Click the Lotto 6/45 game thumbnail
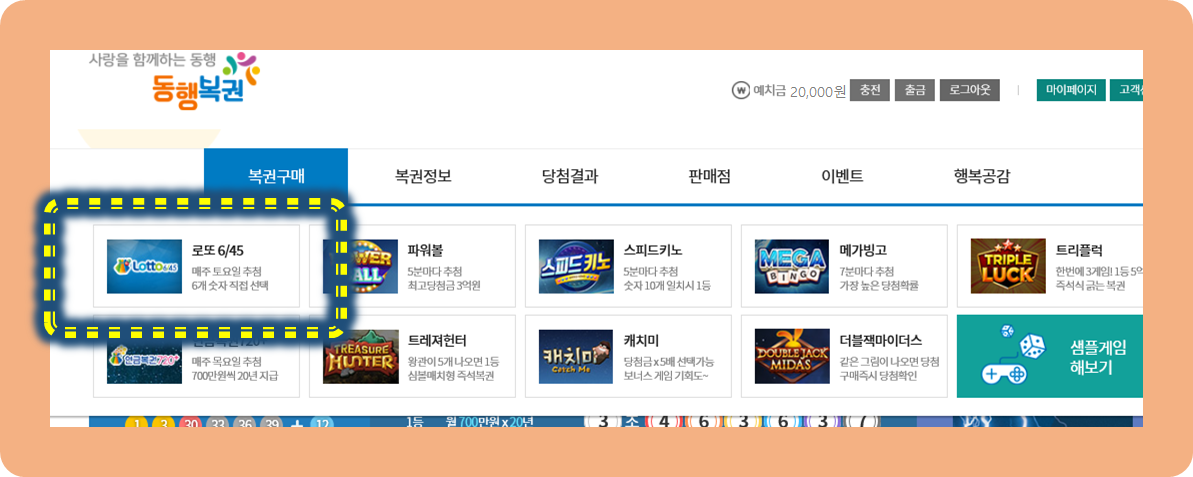The height and width of the screenshot is (477, 1193). coord(145,266)
